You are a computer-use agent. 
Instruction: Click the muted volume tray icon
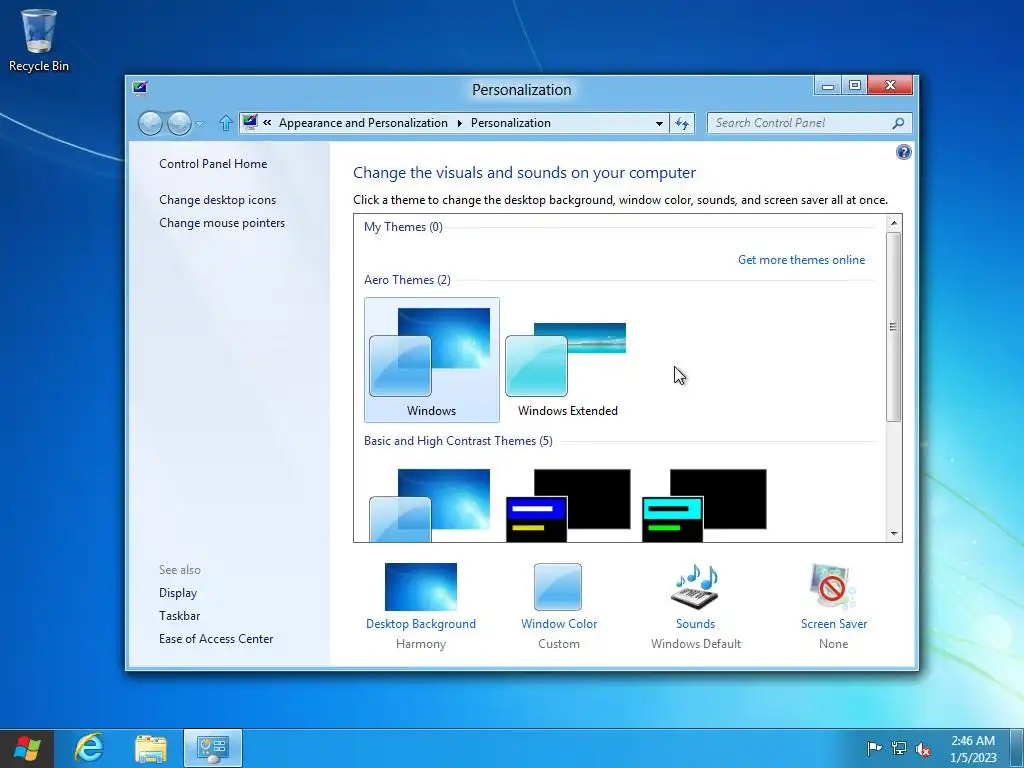923,748
